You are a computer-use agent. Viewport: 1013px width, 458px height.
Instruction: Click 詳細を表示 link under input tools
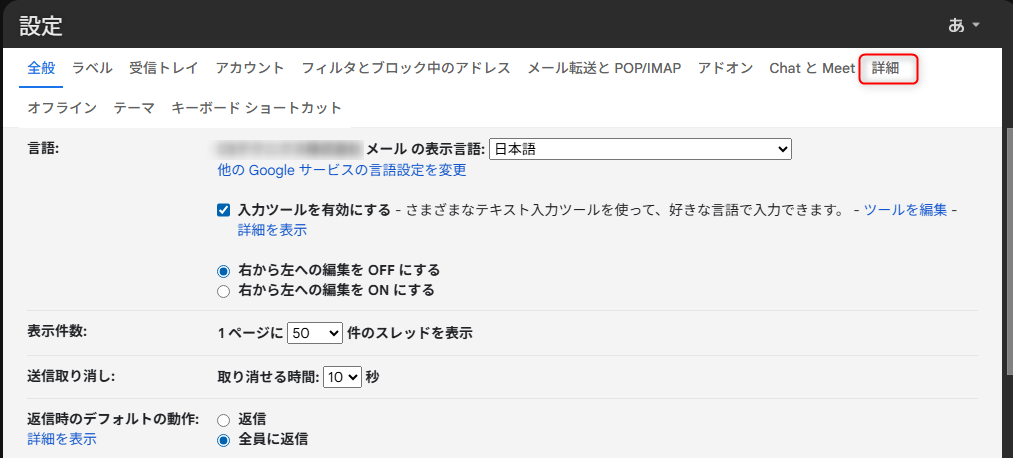click(x=272, y=230)
